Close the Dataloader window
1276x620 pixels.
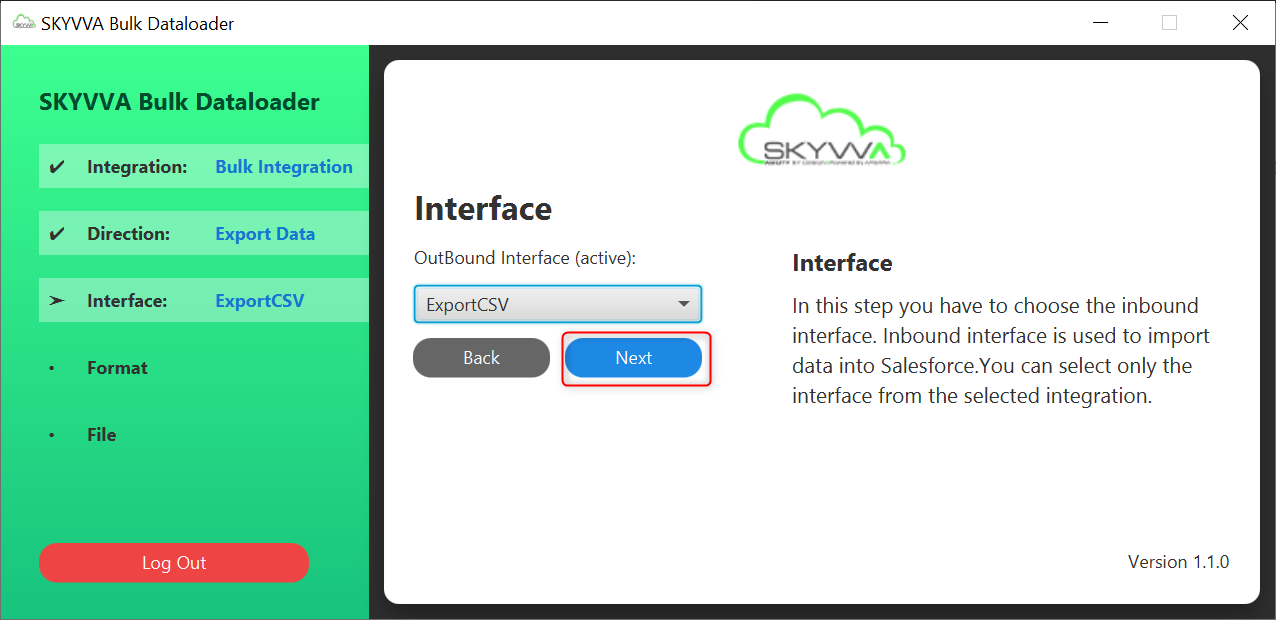(1240, 22)
